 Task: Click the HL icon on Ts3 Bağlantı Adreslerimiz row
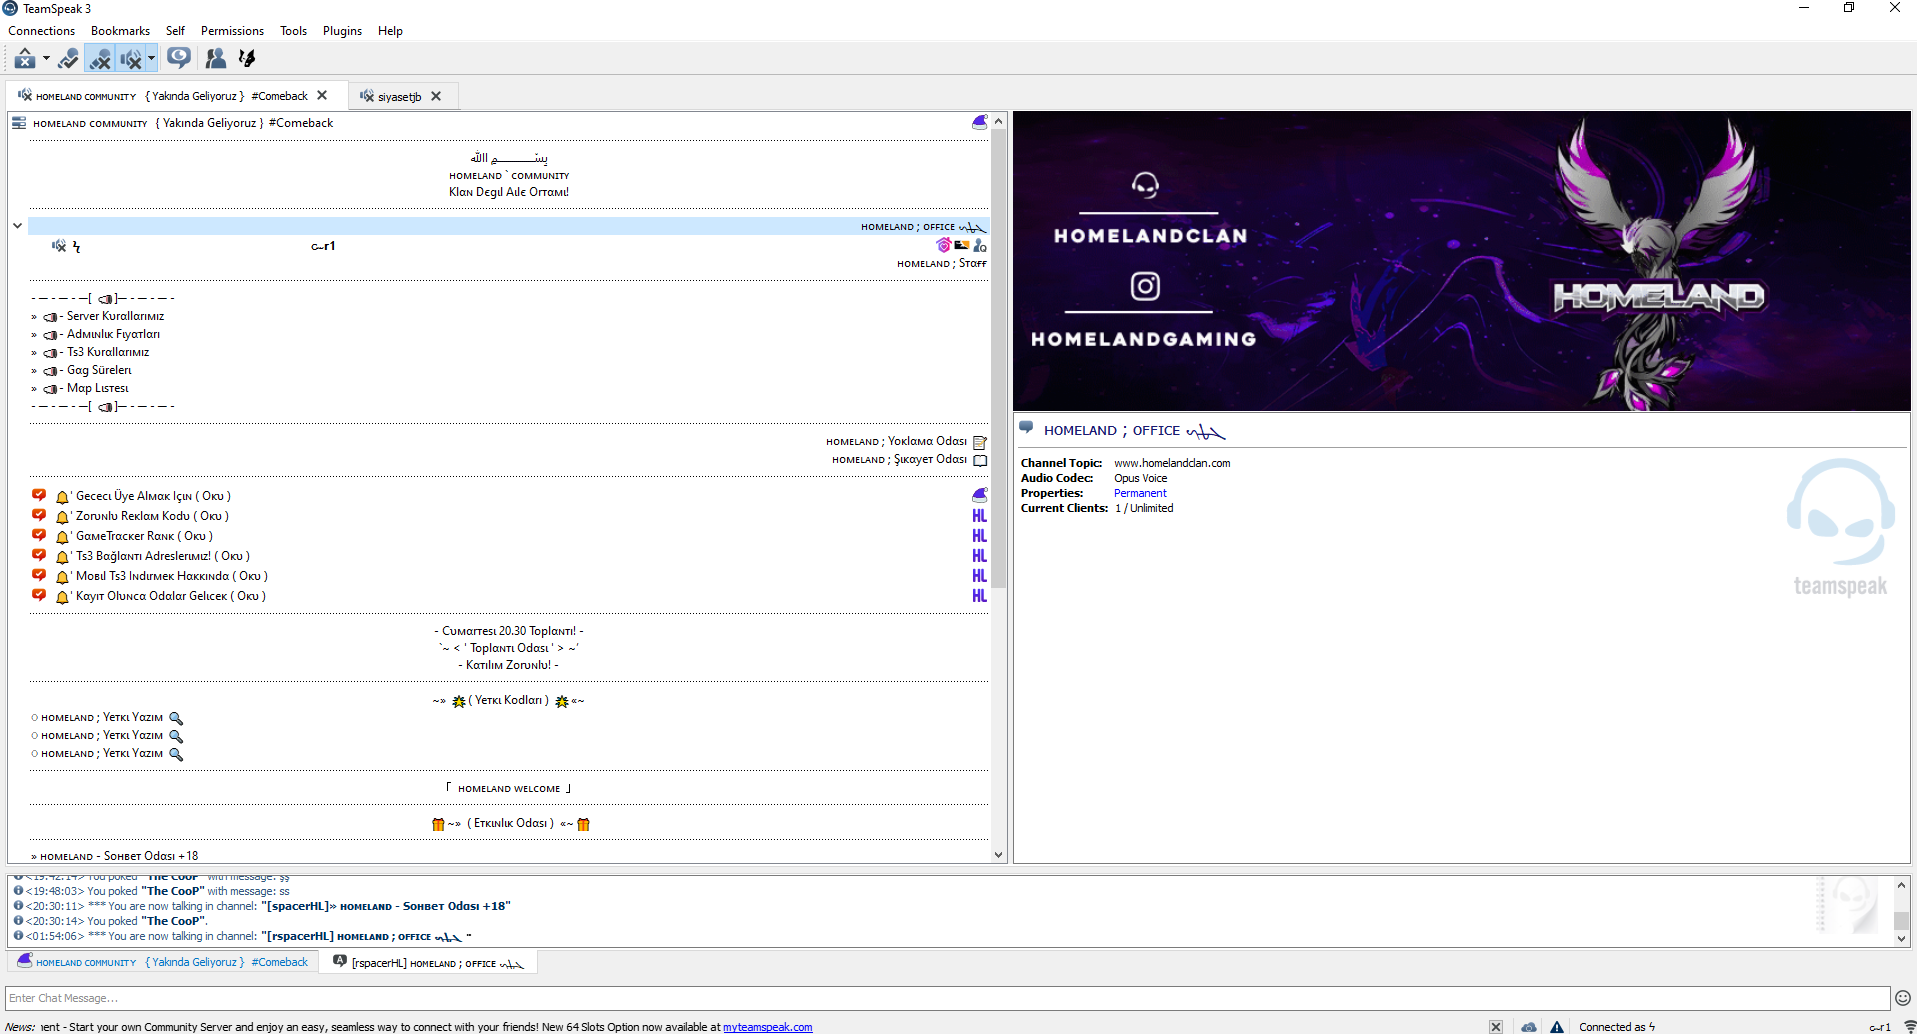pyautogui.click(x=980, y=556)
